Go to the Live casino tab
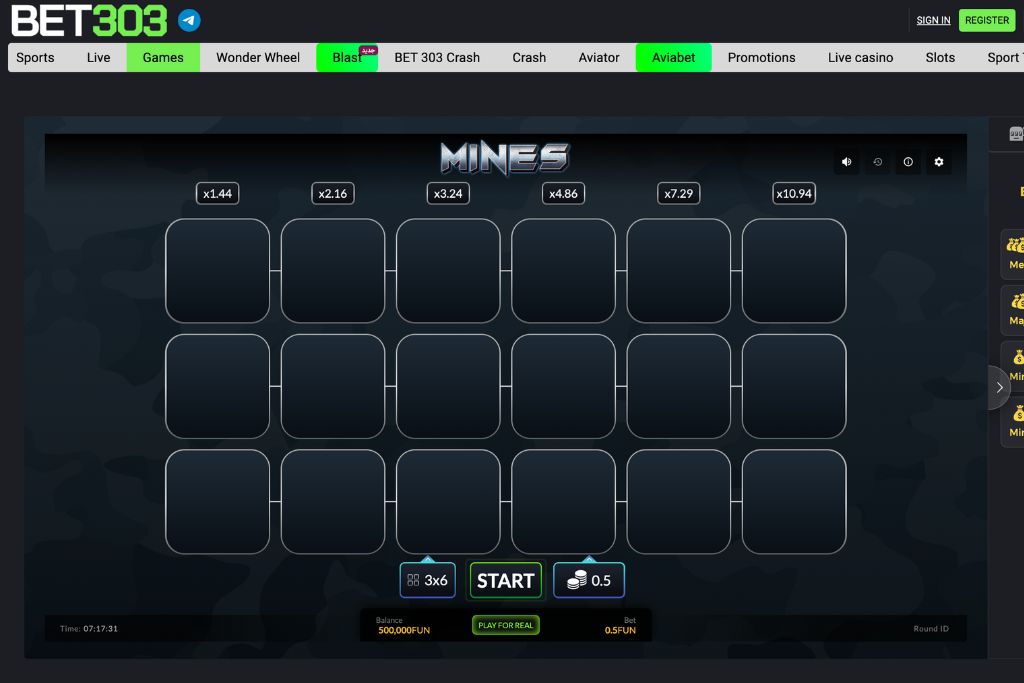Screen dimensions: 1024x683 pos(860,57)
